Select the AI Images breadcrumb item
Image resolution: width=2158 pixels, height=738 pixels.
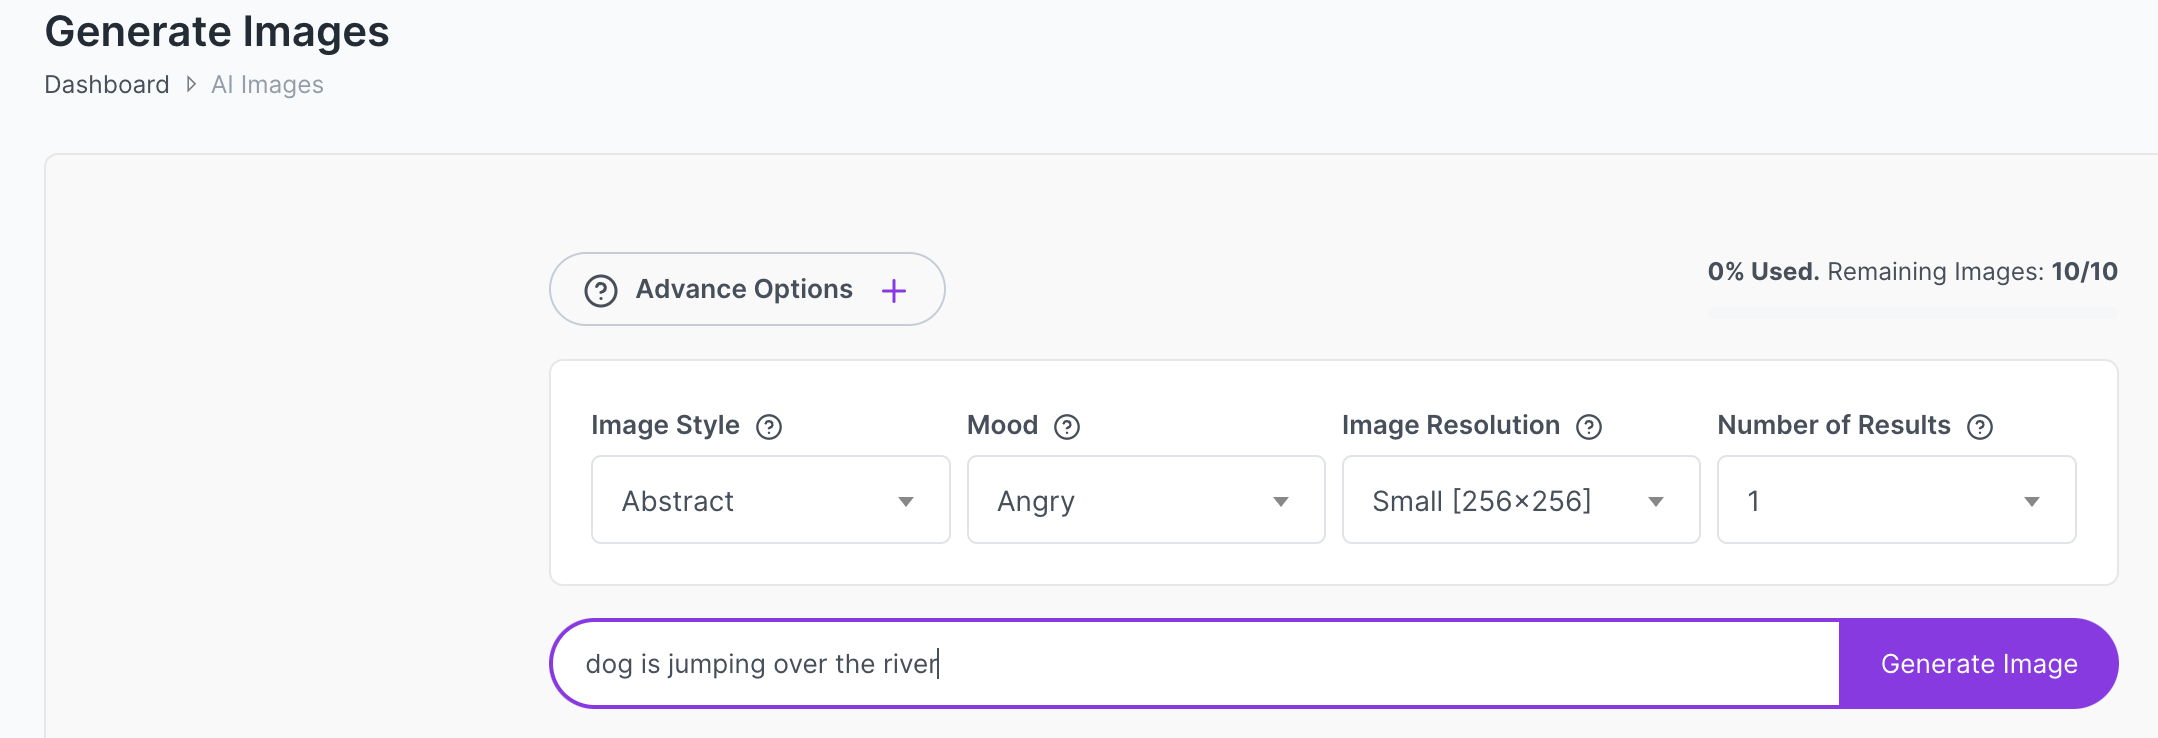coord(267,85)
